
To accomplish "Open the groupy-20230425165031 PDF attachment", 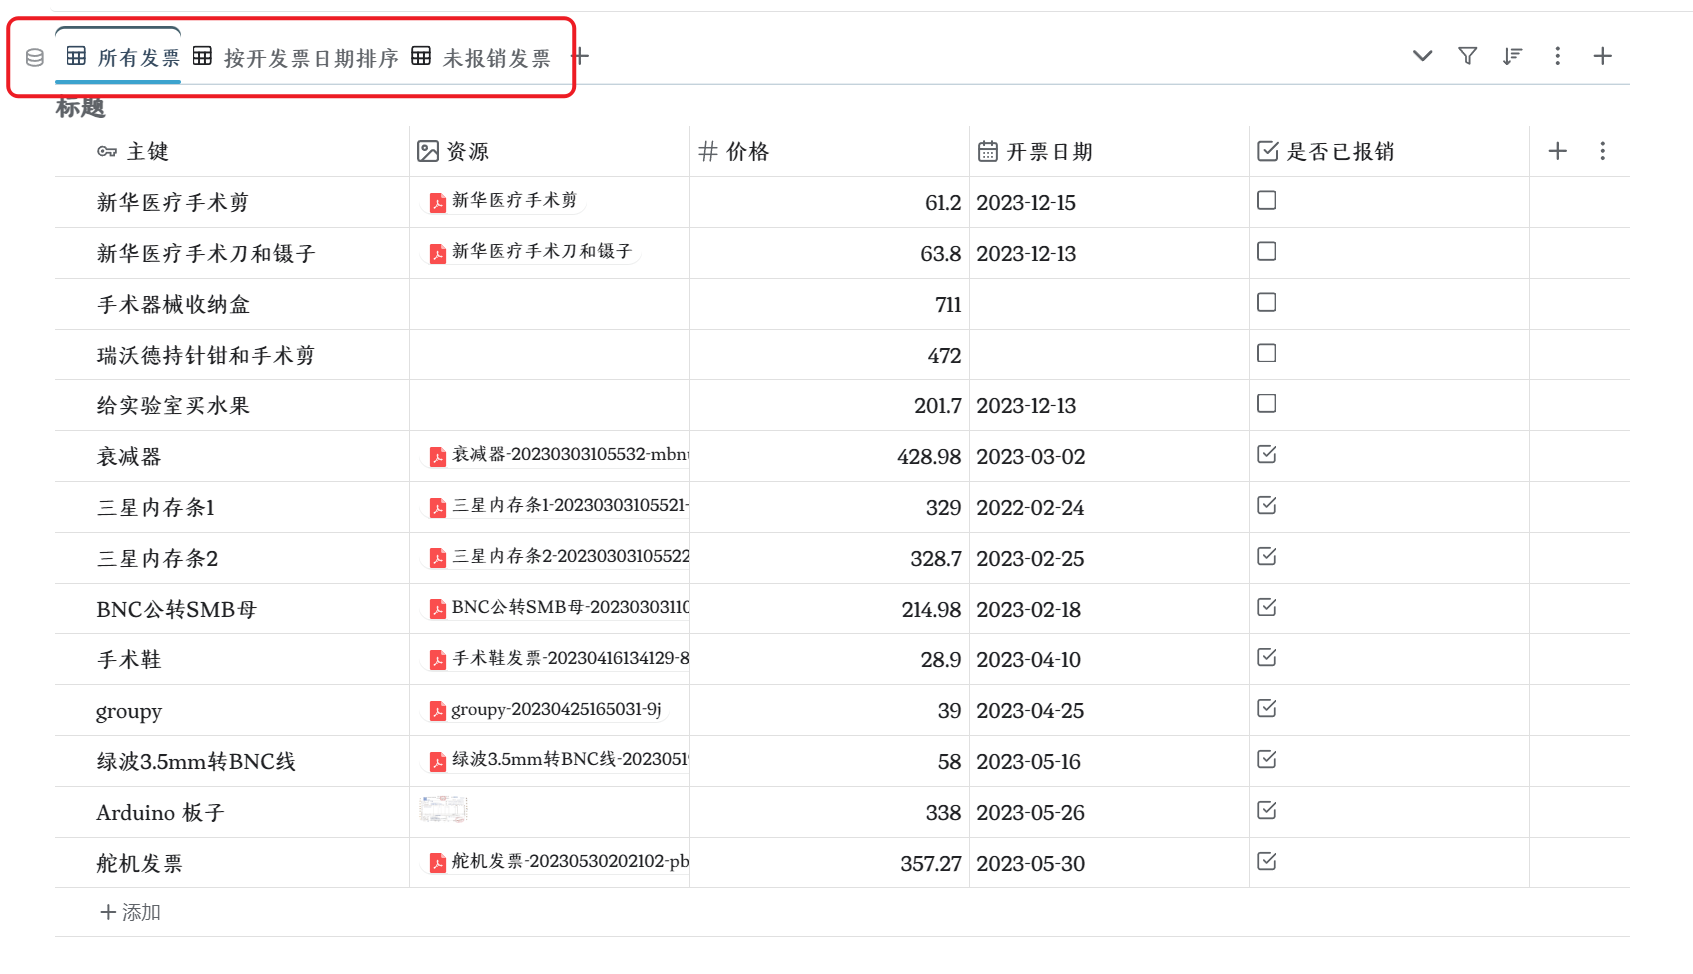I will [545, 710].
